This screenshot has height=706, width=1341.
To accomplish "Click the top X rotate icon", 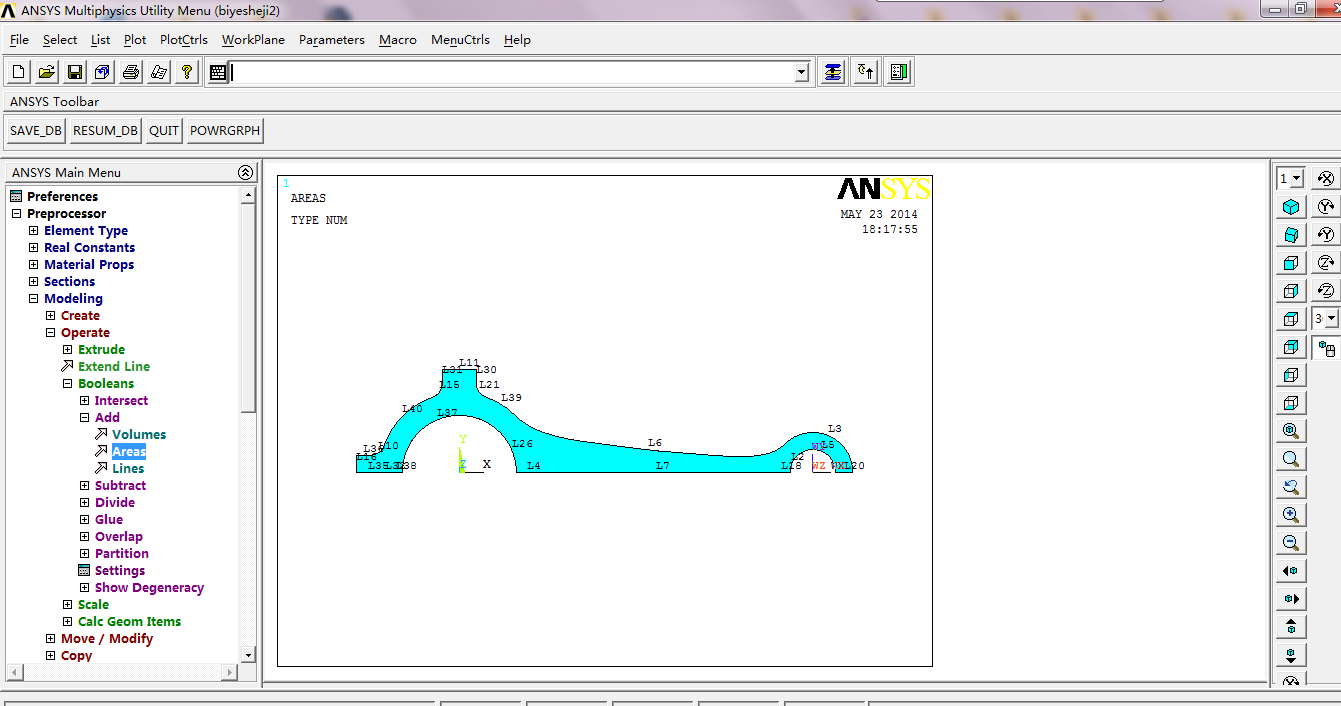I will pyautogui.click(x=1326, y=179).
